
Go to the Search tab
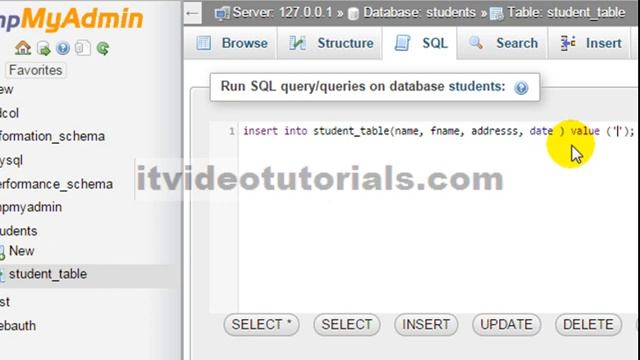point(502,43)
